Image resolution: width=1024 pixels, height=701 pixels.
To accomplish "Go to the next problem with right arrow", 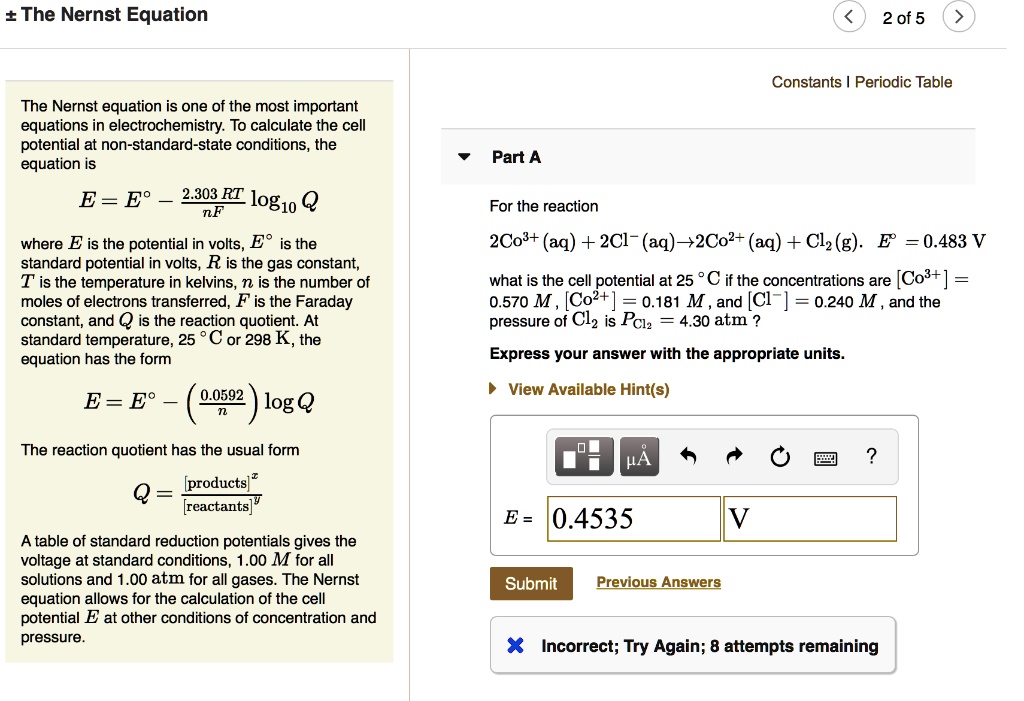I will click(x=959, y=17).
